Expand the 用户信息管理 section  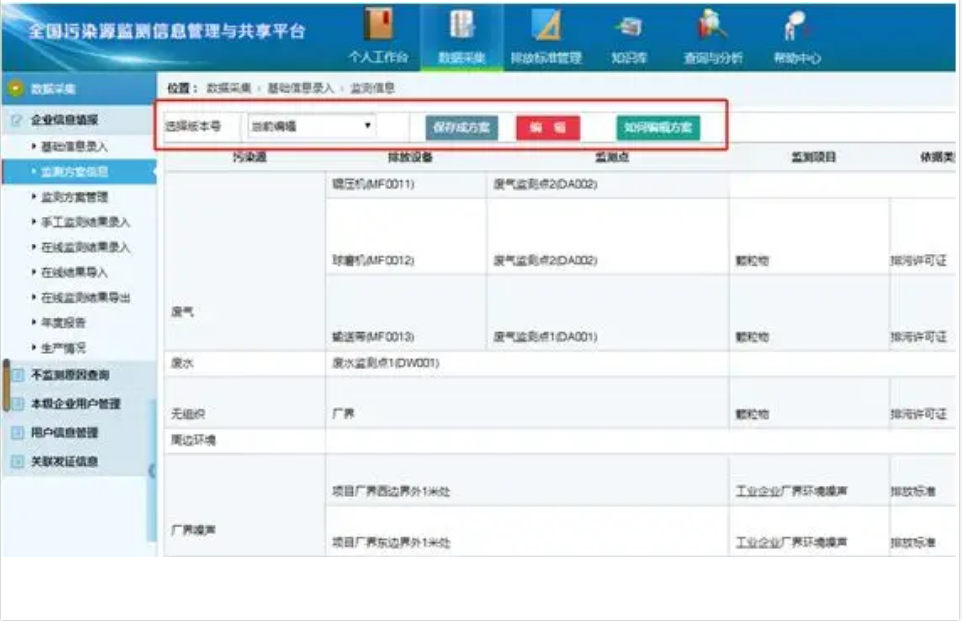[x=64, y=433]
